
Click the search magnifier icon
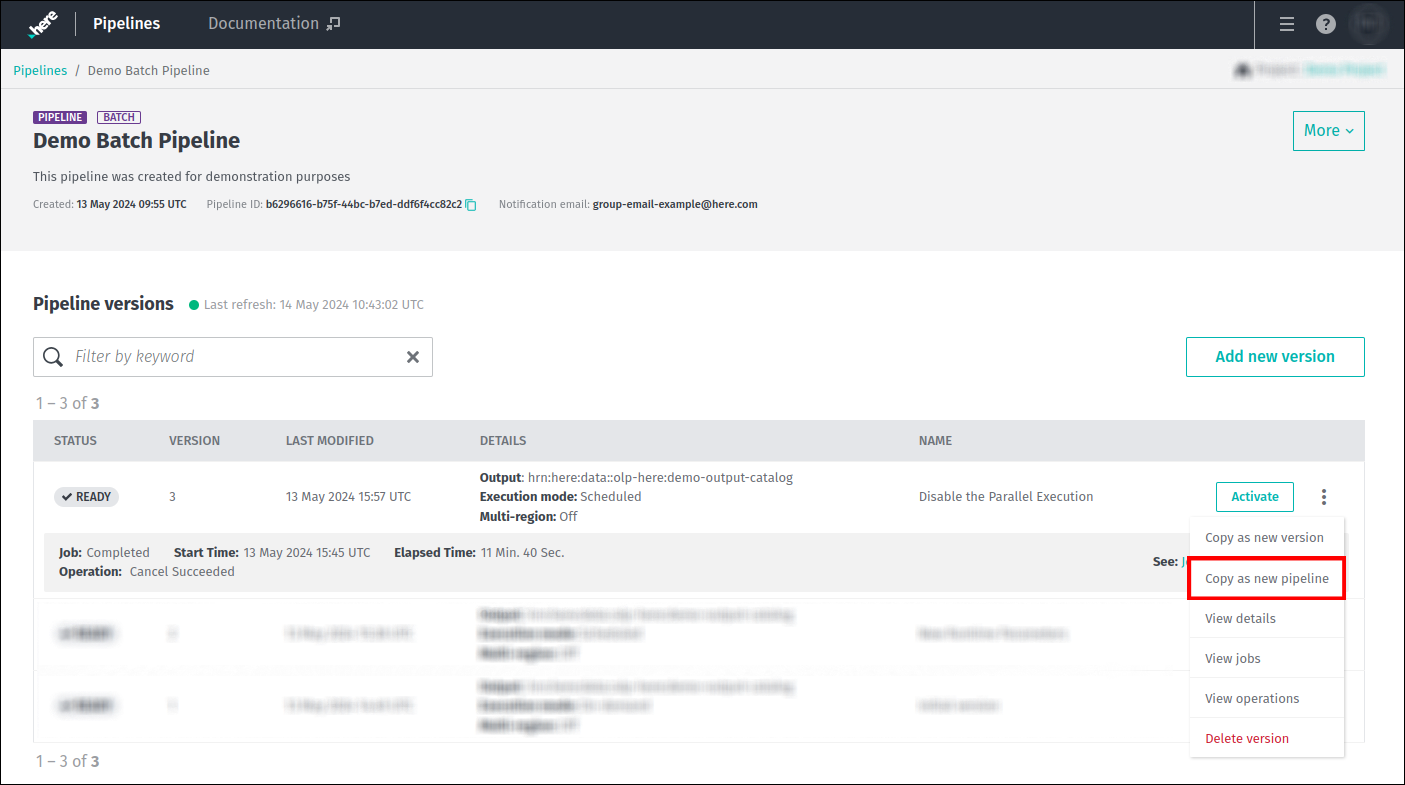52,356
